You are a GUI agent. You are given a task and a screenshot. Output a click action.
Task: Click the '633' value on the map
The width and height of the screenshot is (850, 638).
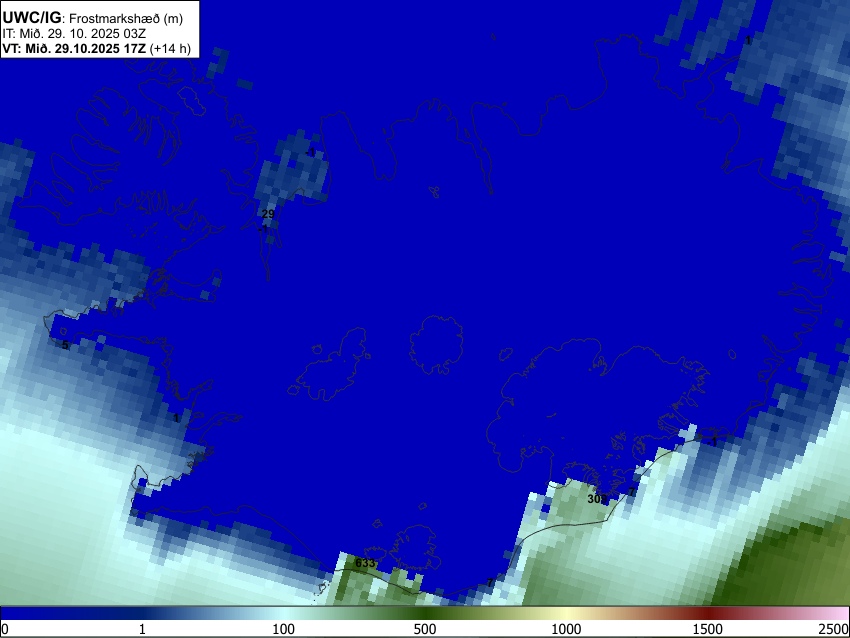[365, 563]
